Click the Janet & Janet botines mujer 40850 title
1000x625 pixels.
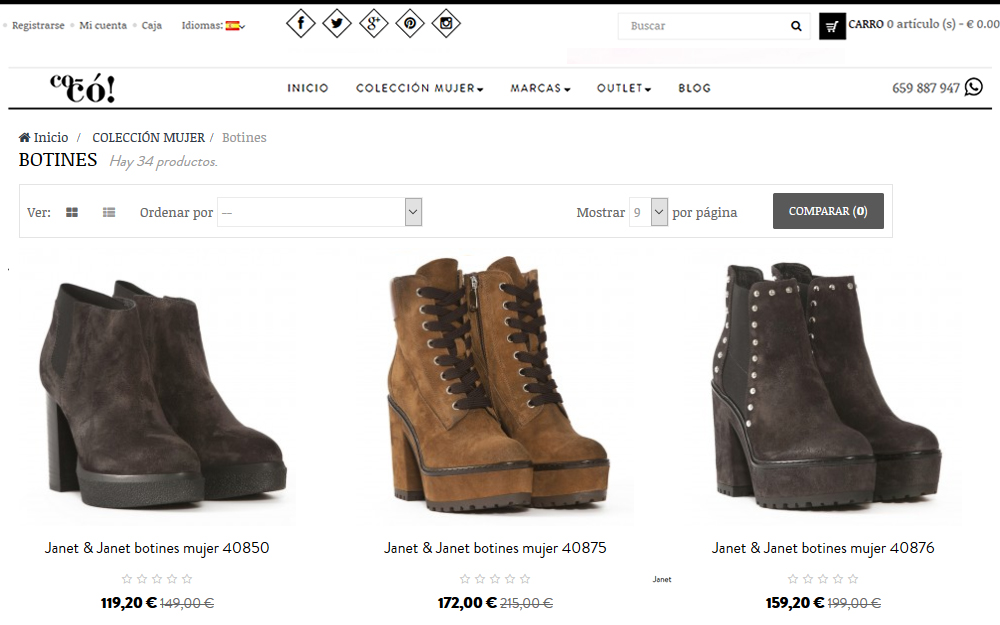click(x=157, y=548)
